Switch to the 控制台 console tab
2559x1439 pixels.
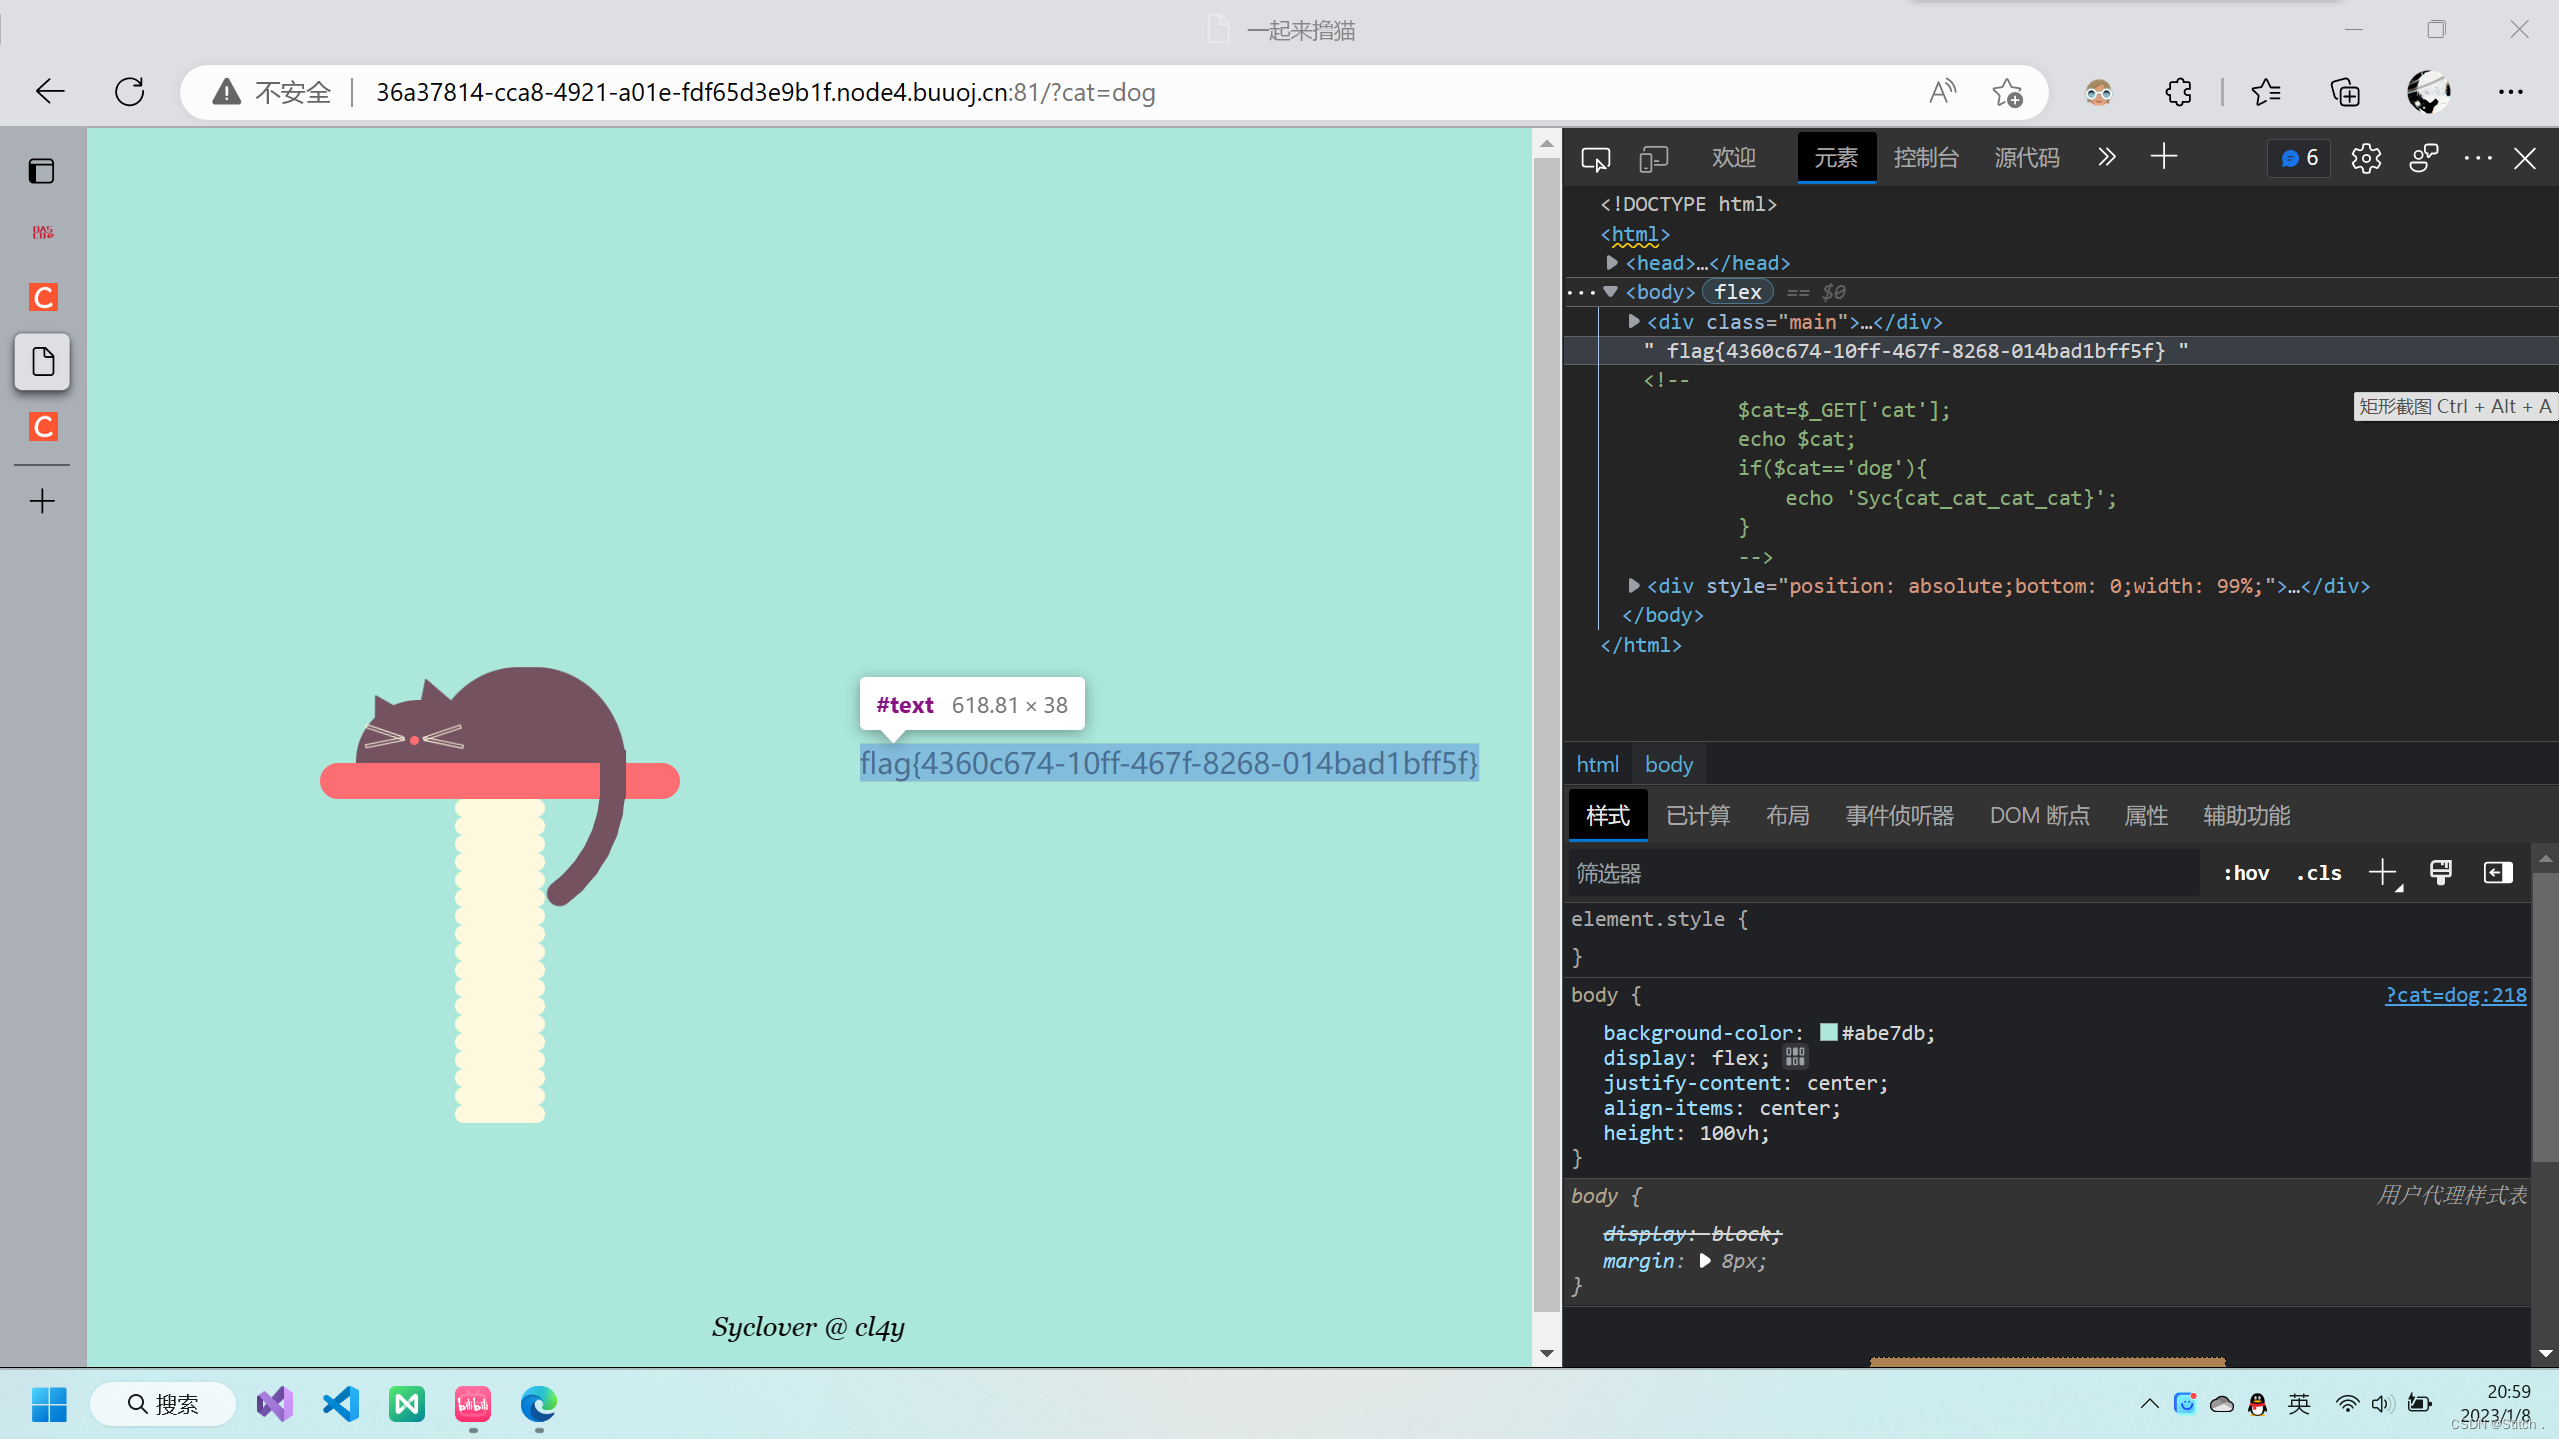point(1925,158)
